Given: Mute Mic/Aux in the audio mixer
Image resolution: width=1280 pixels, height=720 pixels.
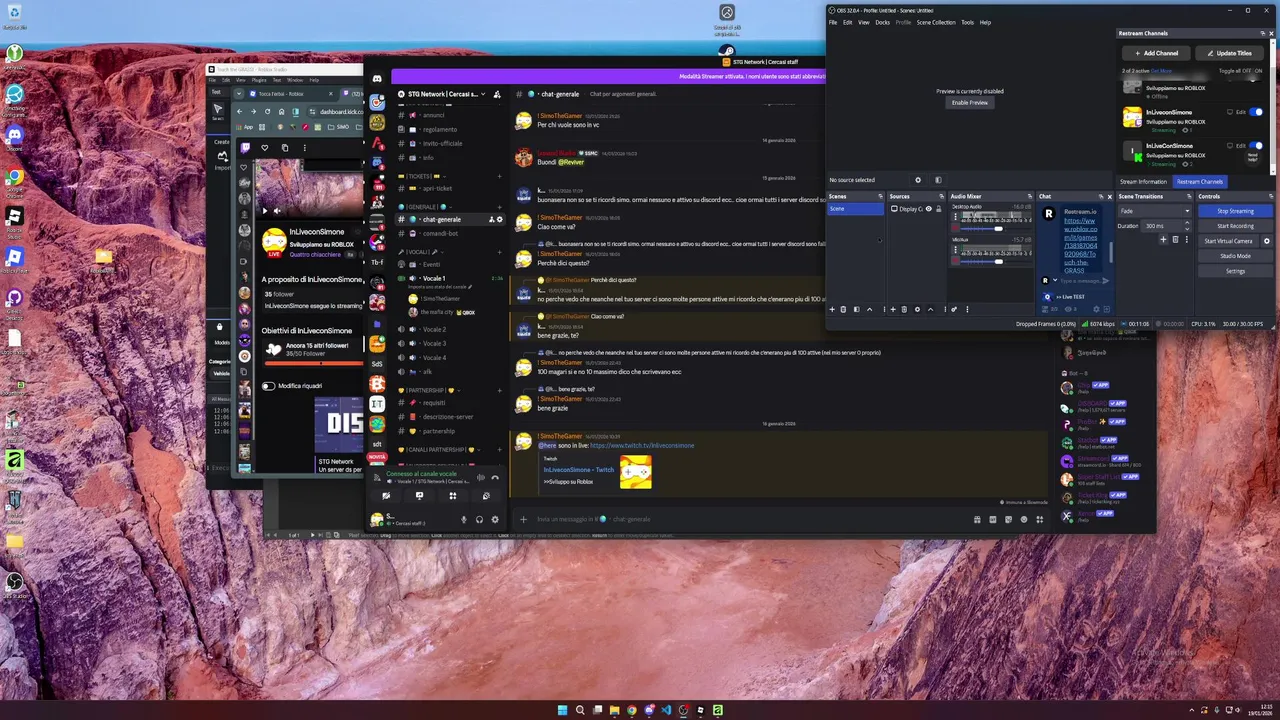Looking at the screenshot, I should pyautogui.click(x=955, y=261).
